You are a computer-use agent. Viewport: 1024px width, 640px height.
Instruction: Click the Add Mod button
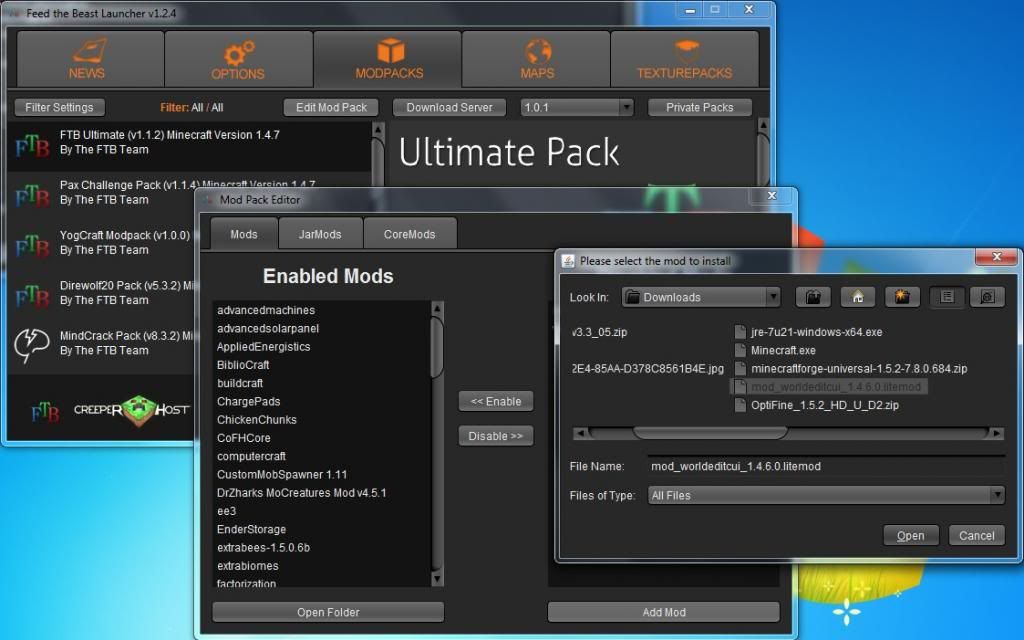point(664,613)
